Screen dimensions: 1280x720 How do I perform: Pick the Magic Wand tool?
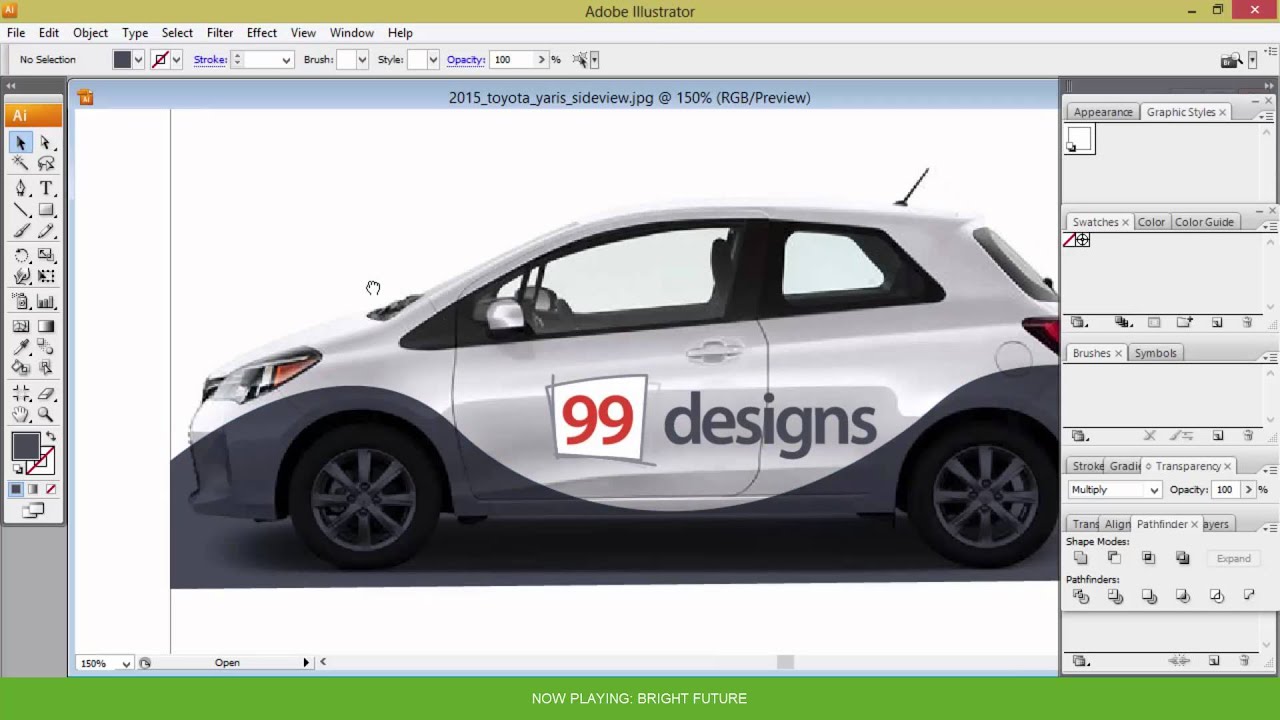coord(21,164)
